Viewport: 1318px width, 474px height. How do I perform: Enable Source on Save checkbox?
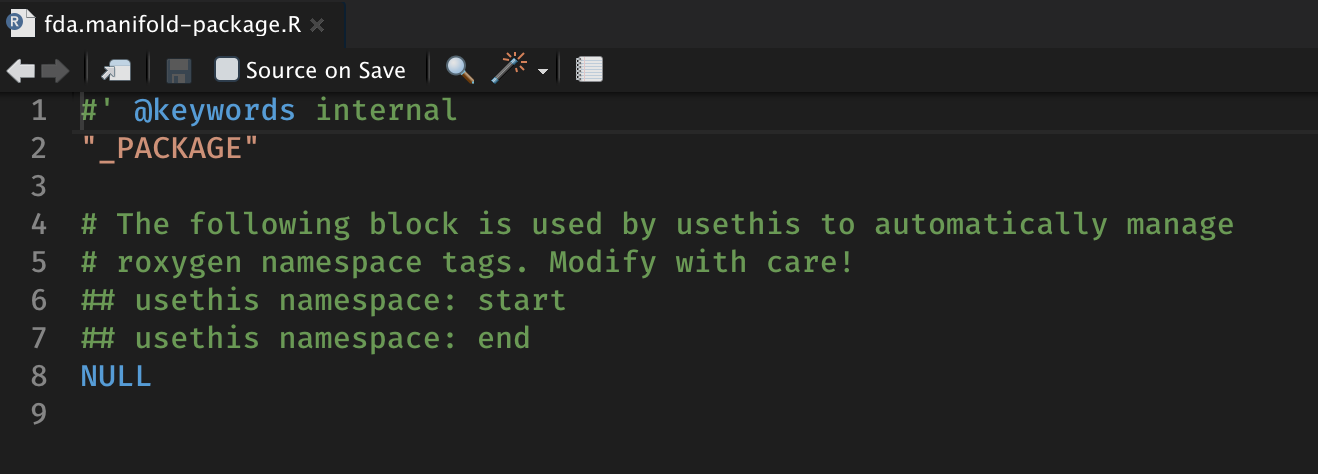(x=227, y=70)
